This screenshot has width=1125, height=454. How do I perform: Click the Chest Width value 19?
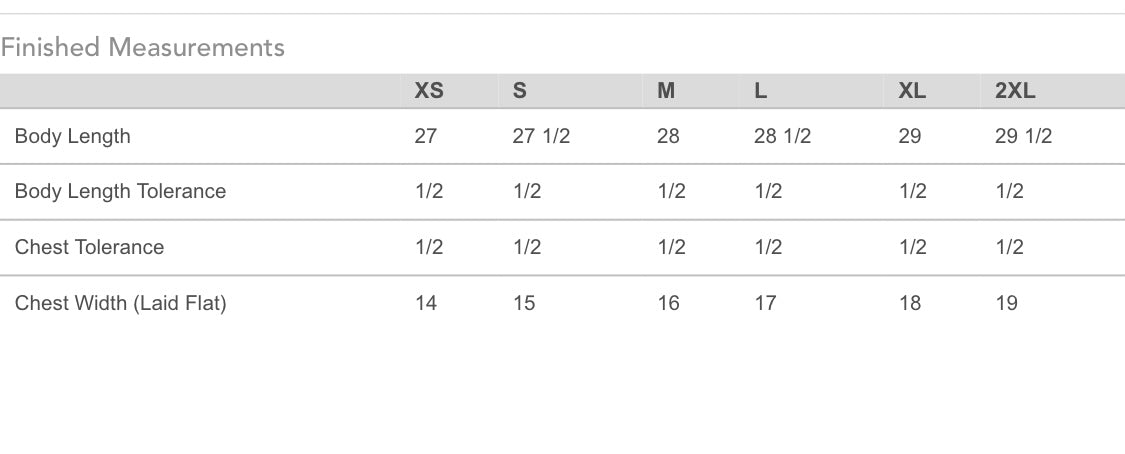[x=1007, y=303]
